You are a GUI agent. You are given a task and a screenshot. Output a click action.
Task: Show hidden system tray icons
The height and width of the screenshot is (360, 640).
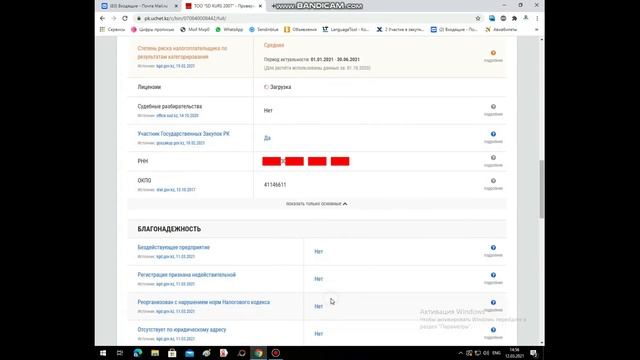tap(460, 353)
